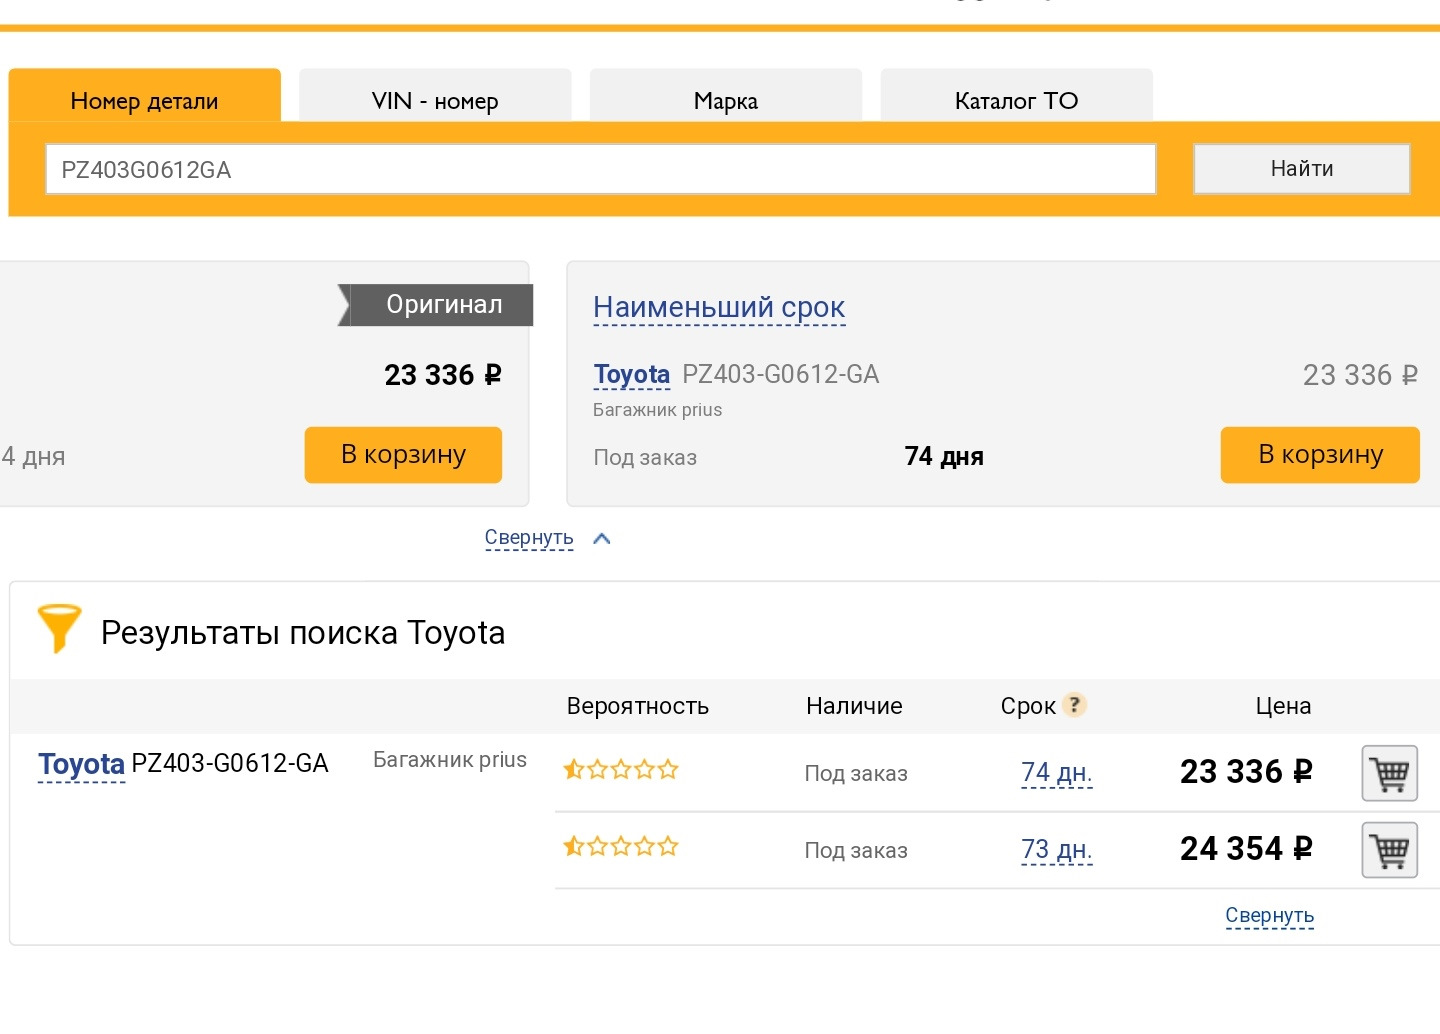Click the 24 354 ₽ price
Viewport: 1440px width, 1034px height.
[x=1246, y=849]
